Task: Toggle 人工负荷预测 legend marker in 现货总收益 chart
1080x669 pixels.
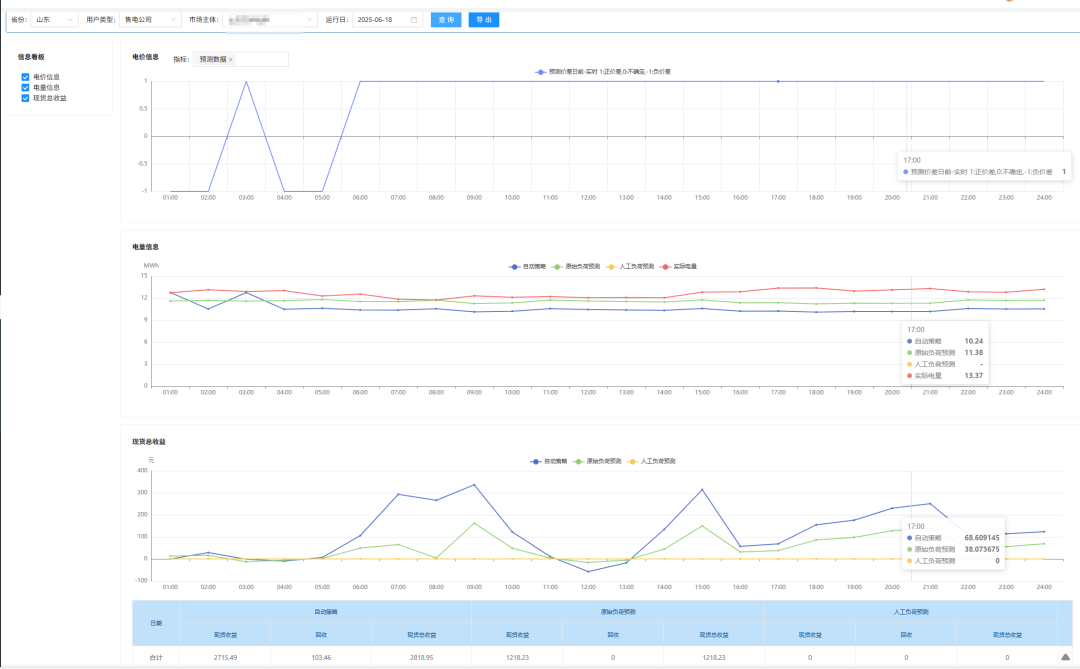Action: coord(632,462)
